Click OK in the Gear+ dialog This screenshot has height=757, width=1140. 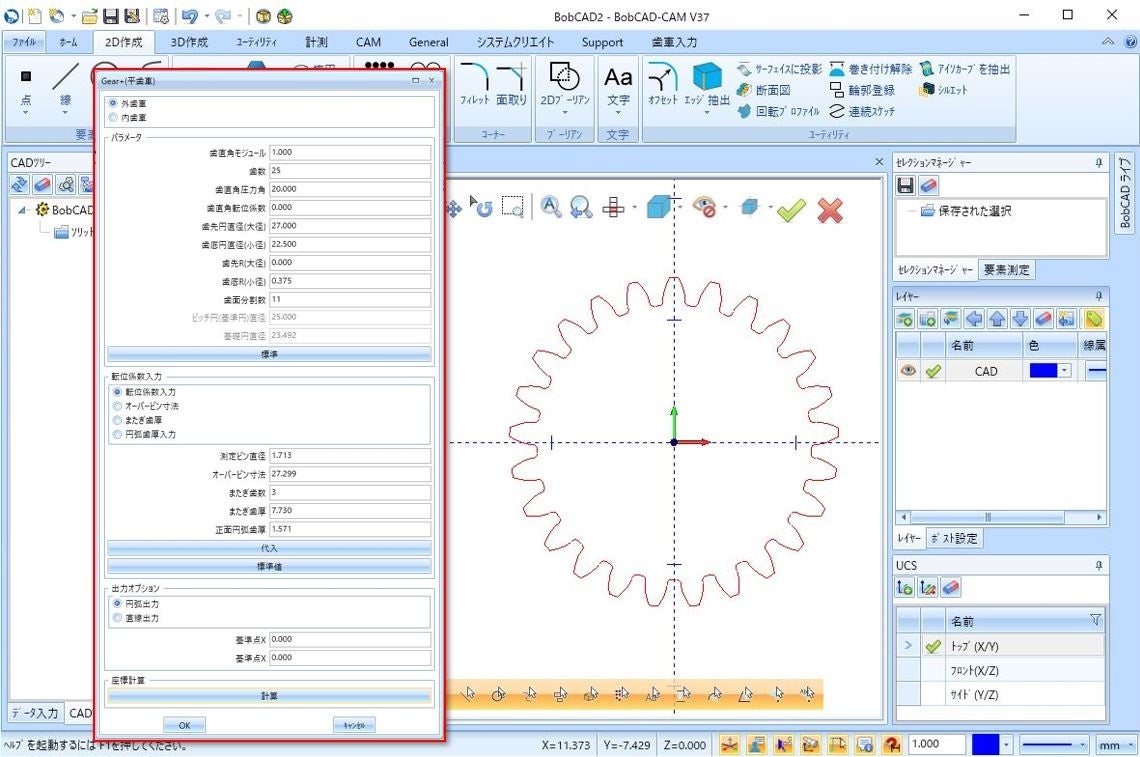tap(184, 725)
